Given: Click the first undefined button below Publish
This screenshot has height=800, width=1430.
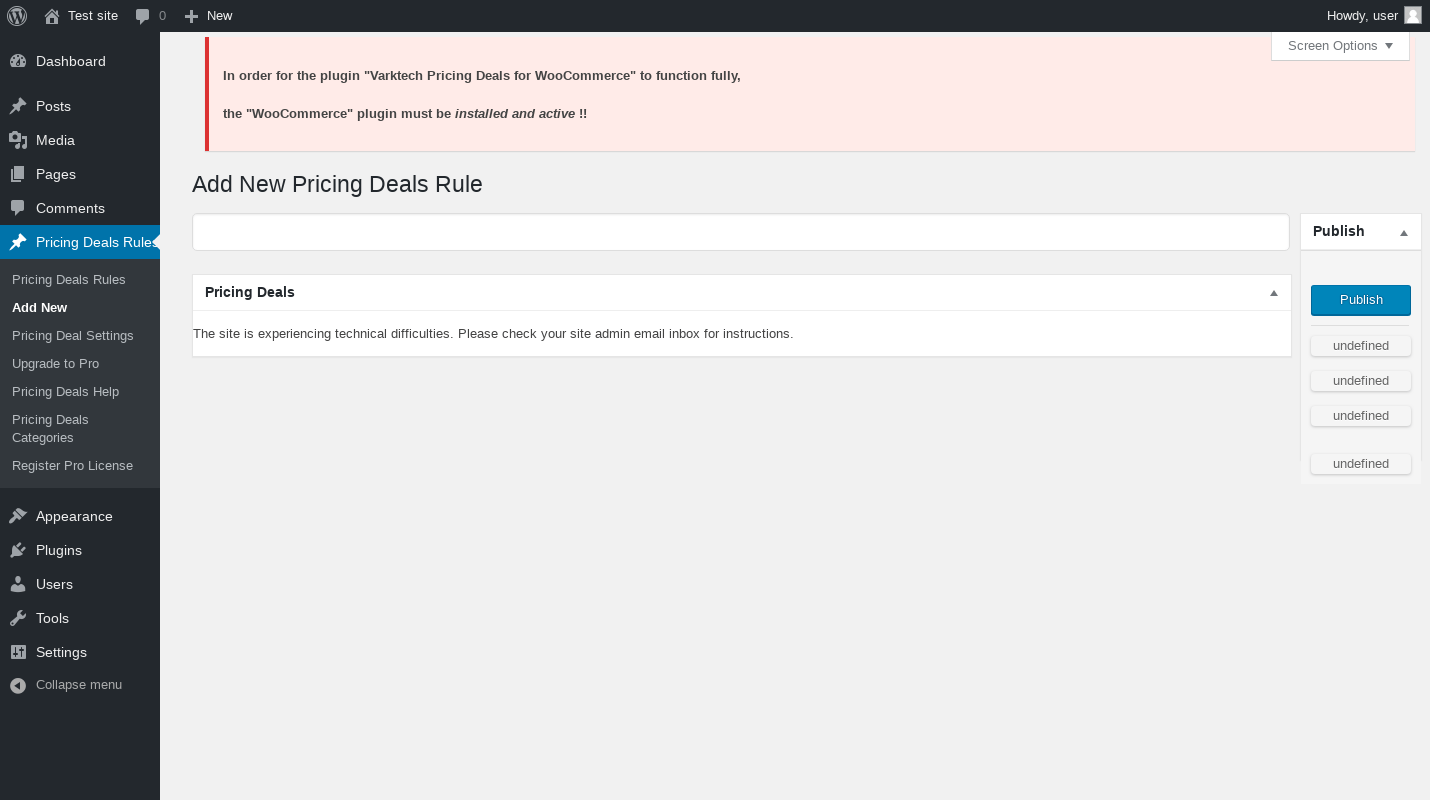Looking at the screenshot, I should click(1361, 346).
